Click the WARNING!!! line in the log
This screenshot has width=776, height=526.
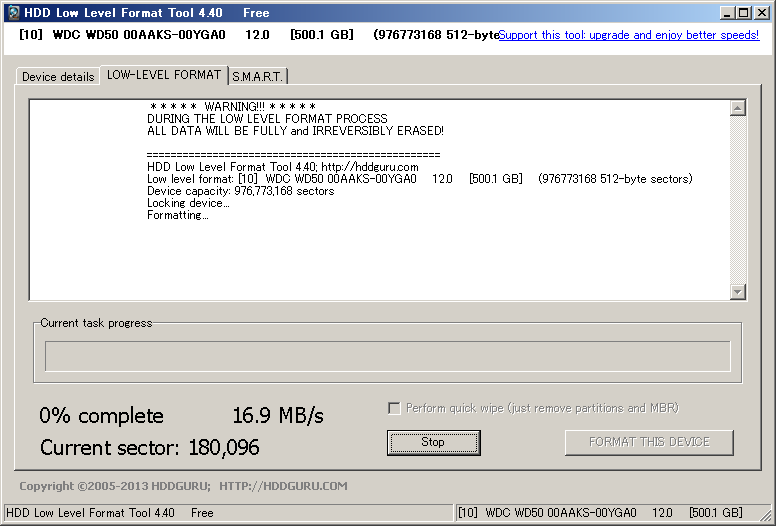(x=232, y=107)
